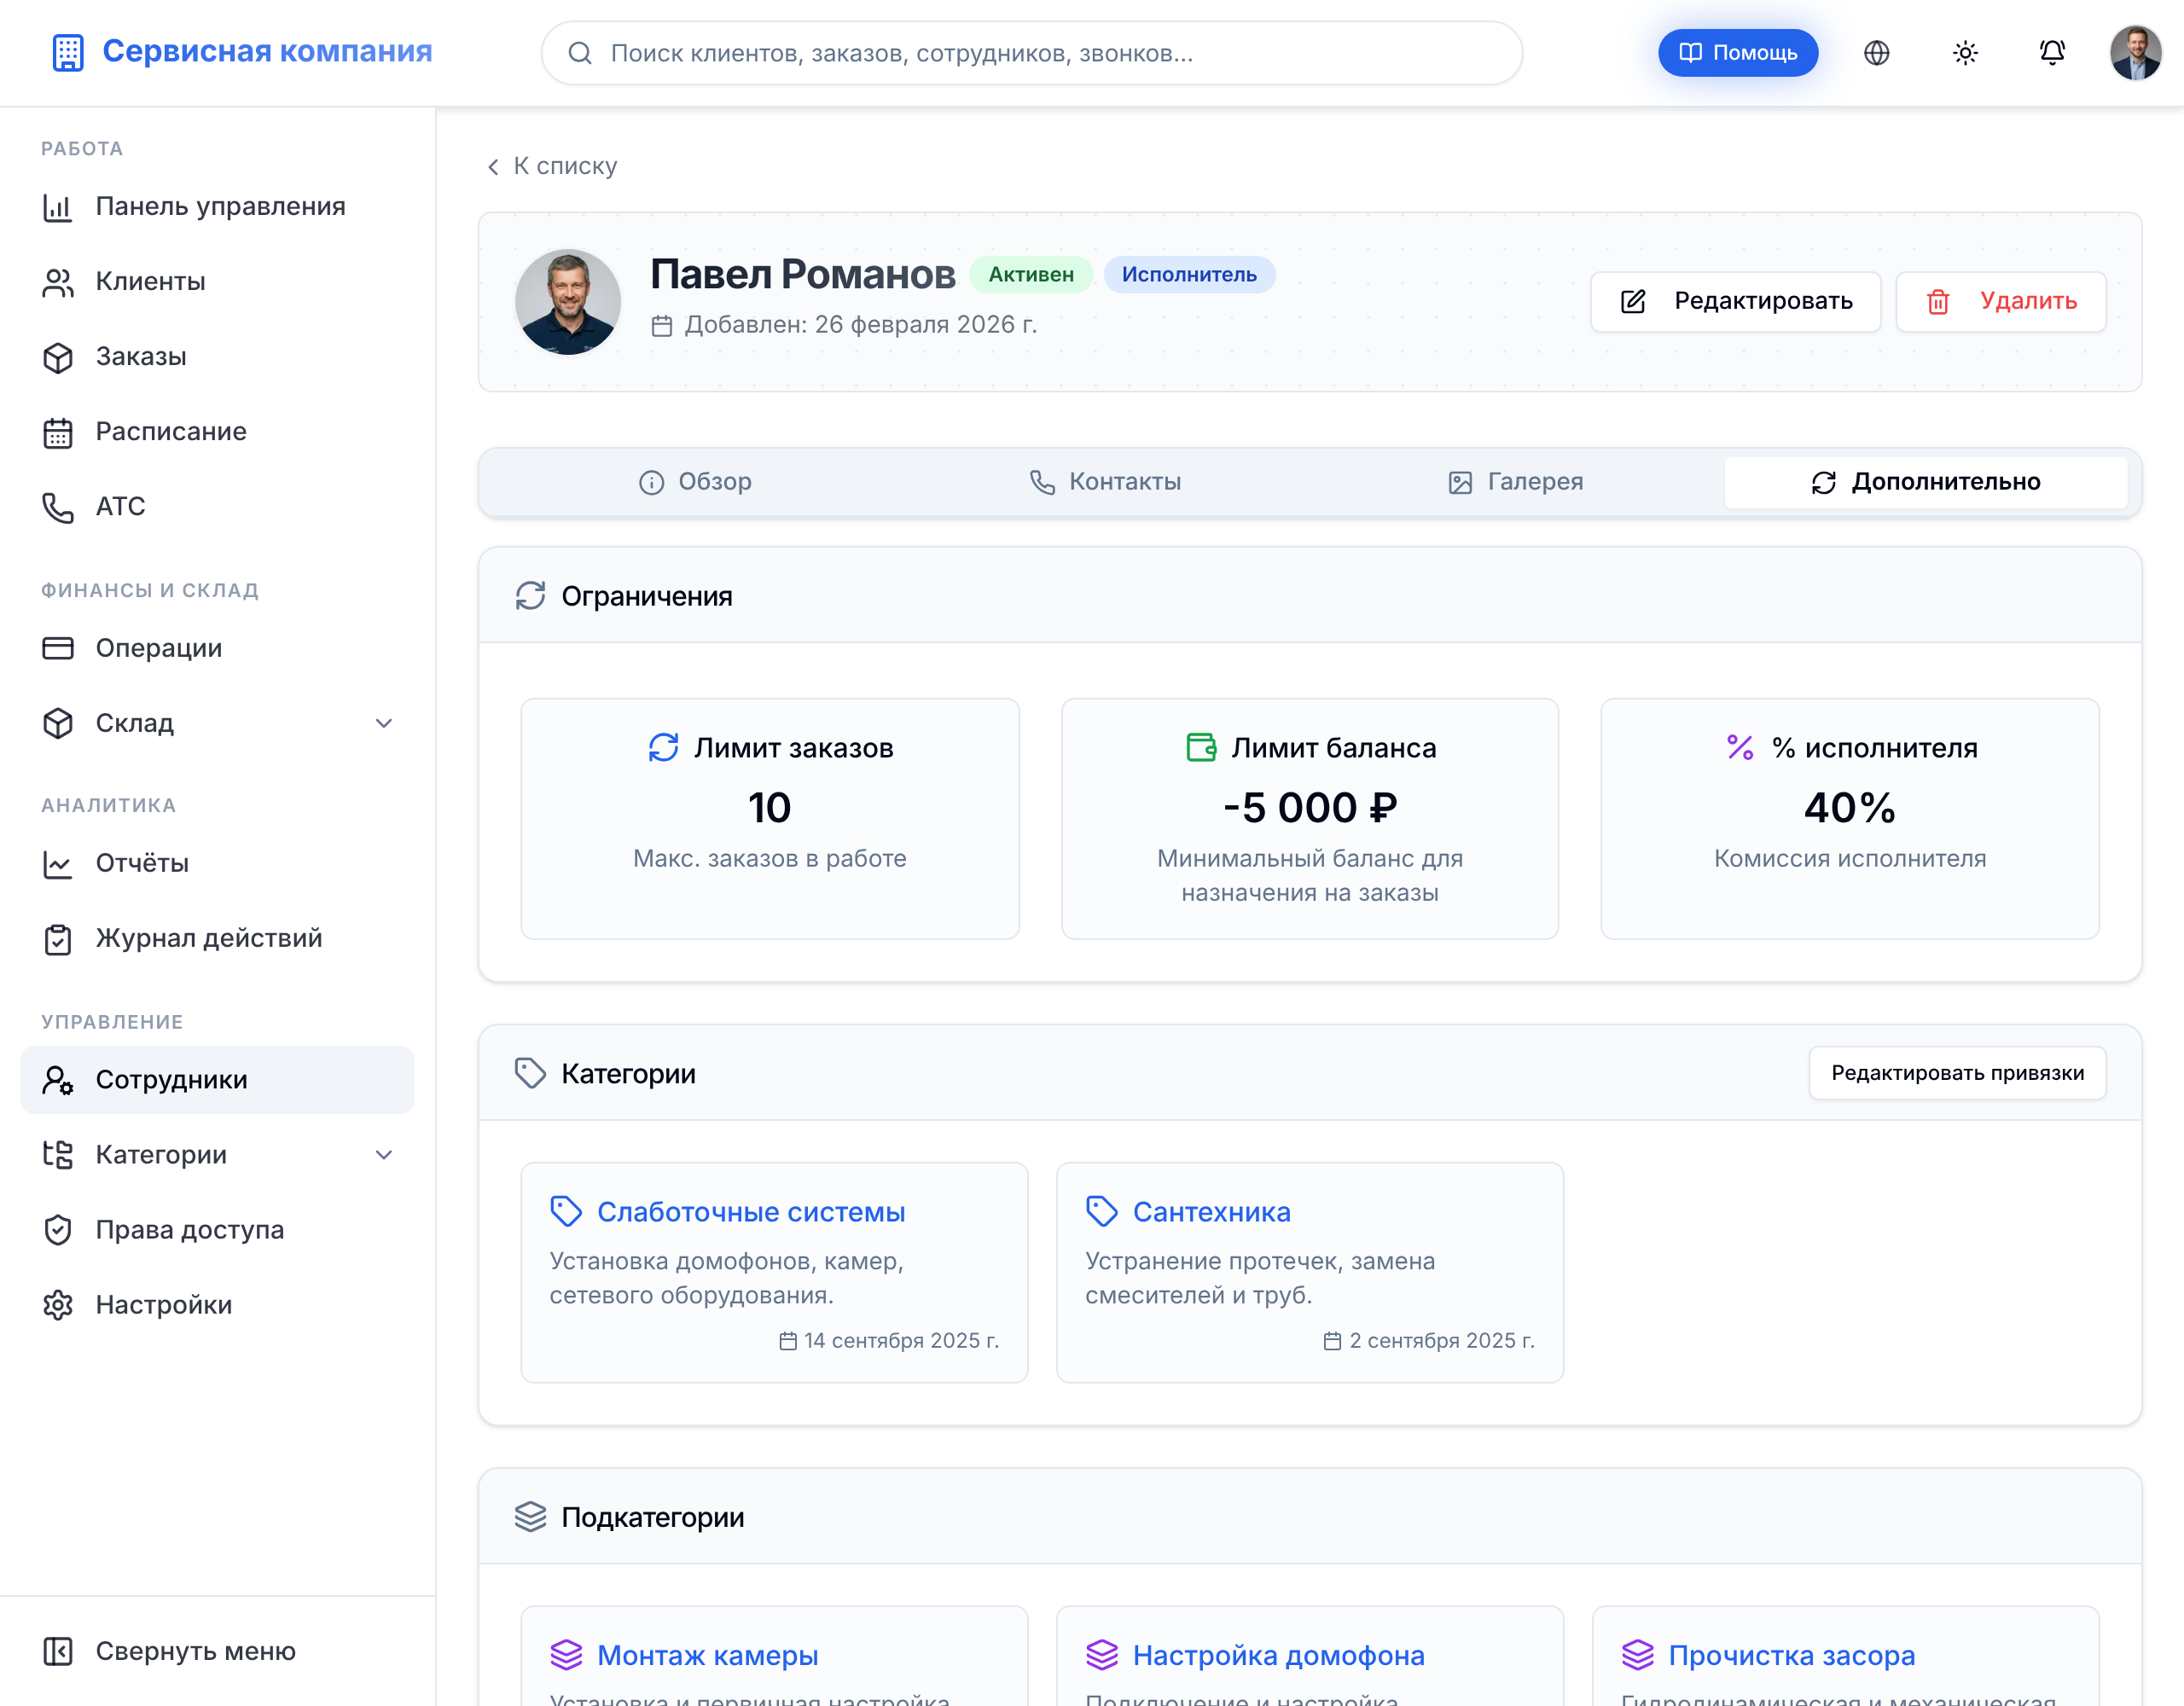Click the search field for clients and orders
This screenshot has height=1706, width=2184.
(1031, 53)
